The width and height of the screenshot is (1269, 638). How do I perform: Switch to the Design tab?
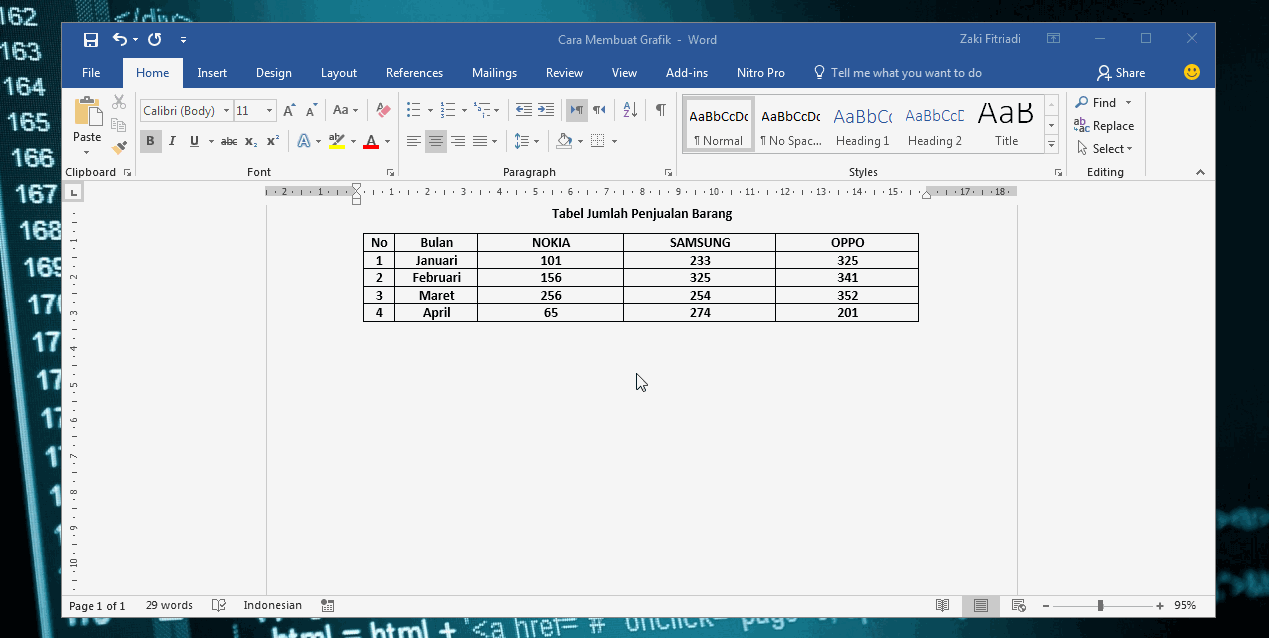(x=274, y=73)
